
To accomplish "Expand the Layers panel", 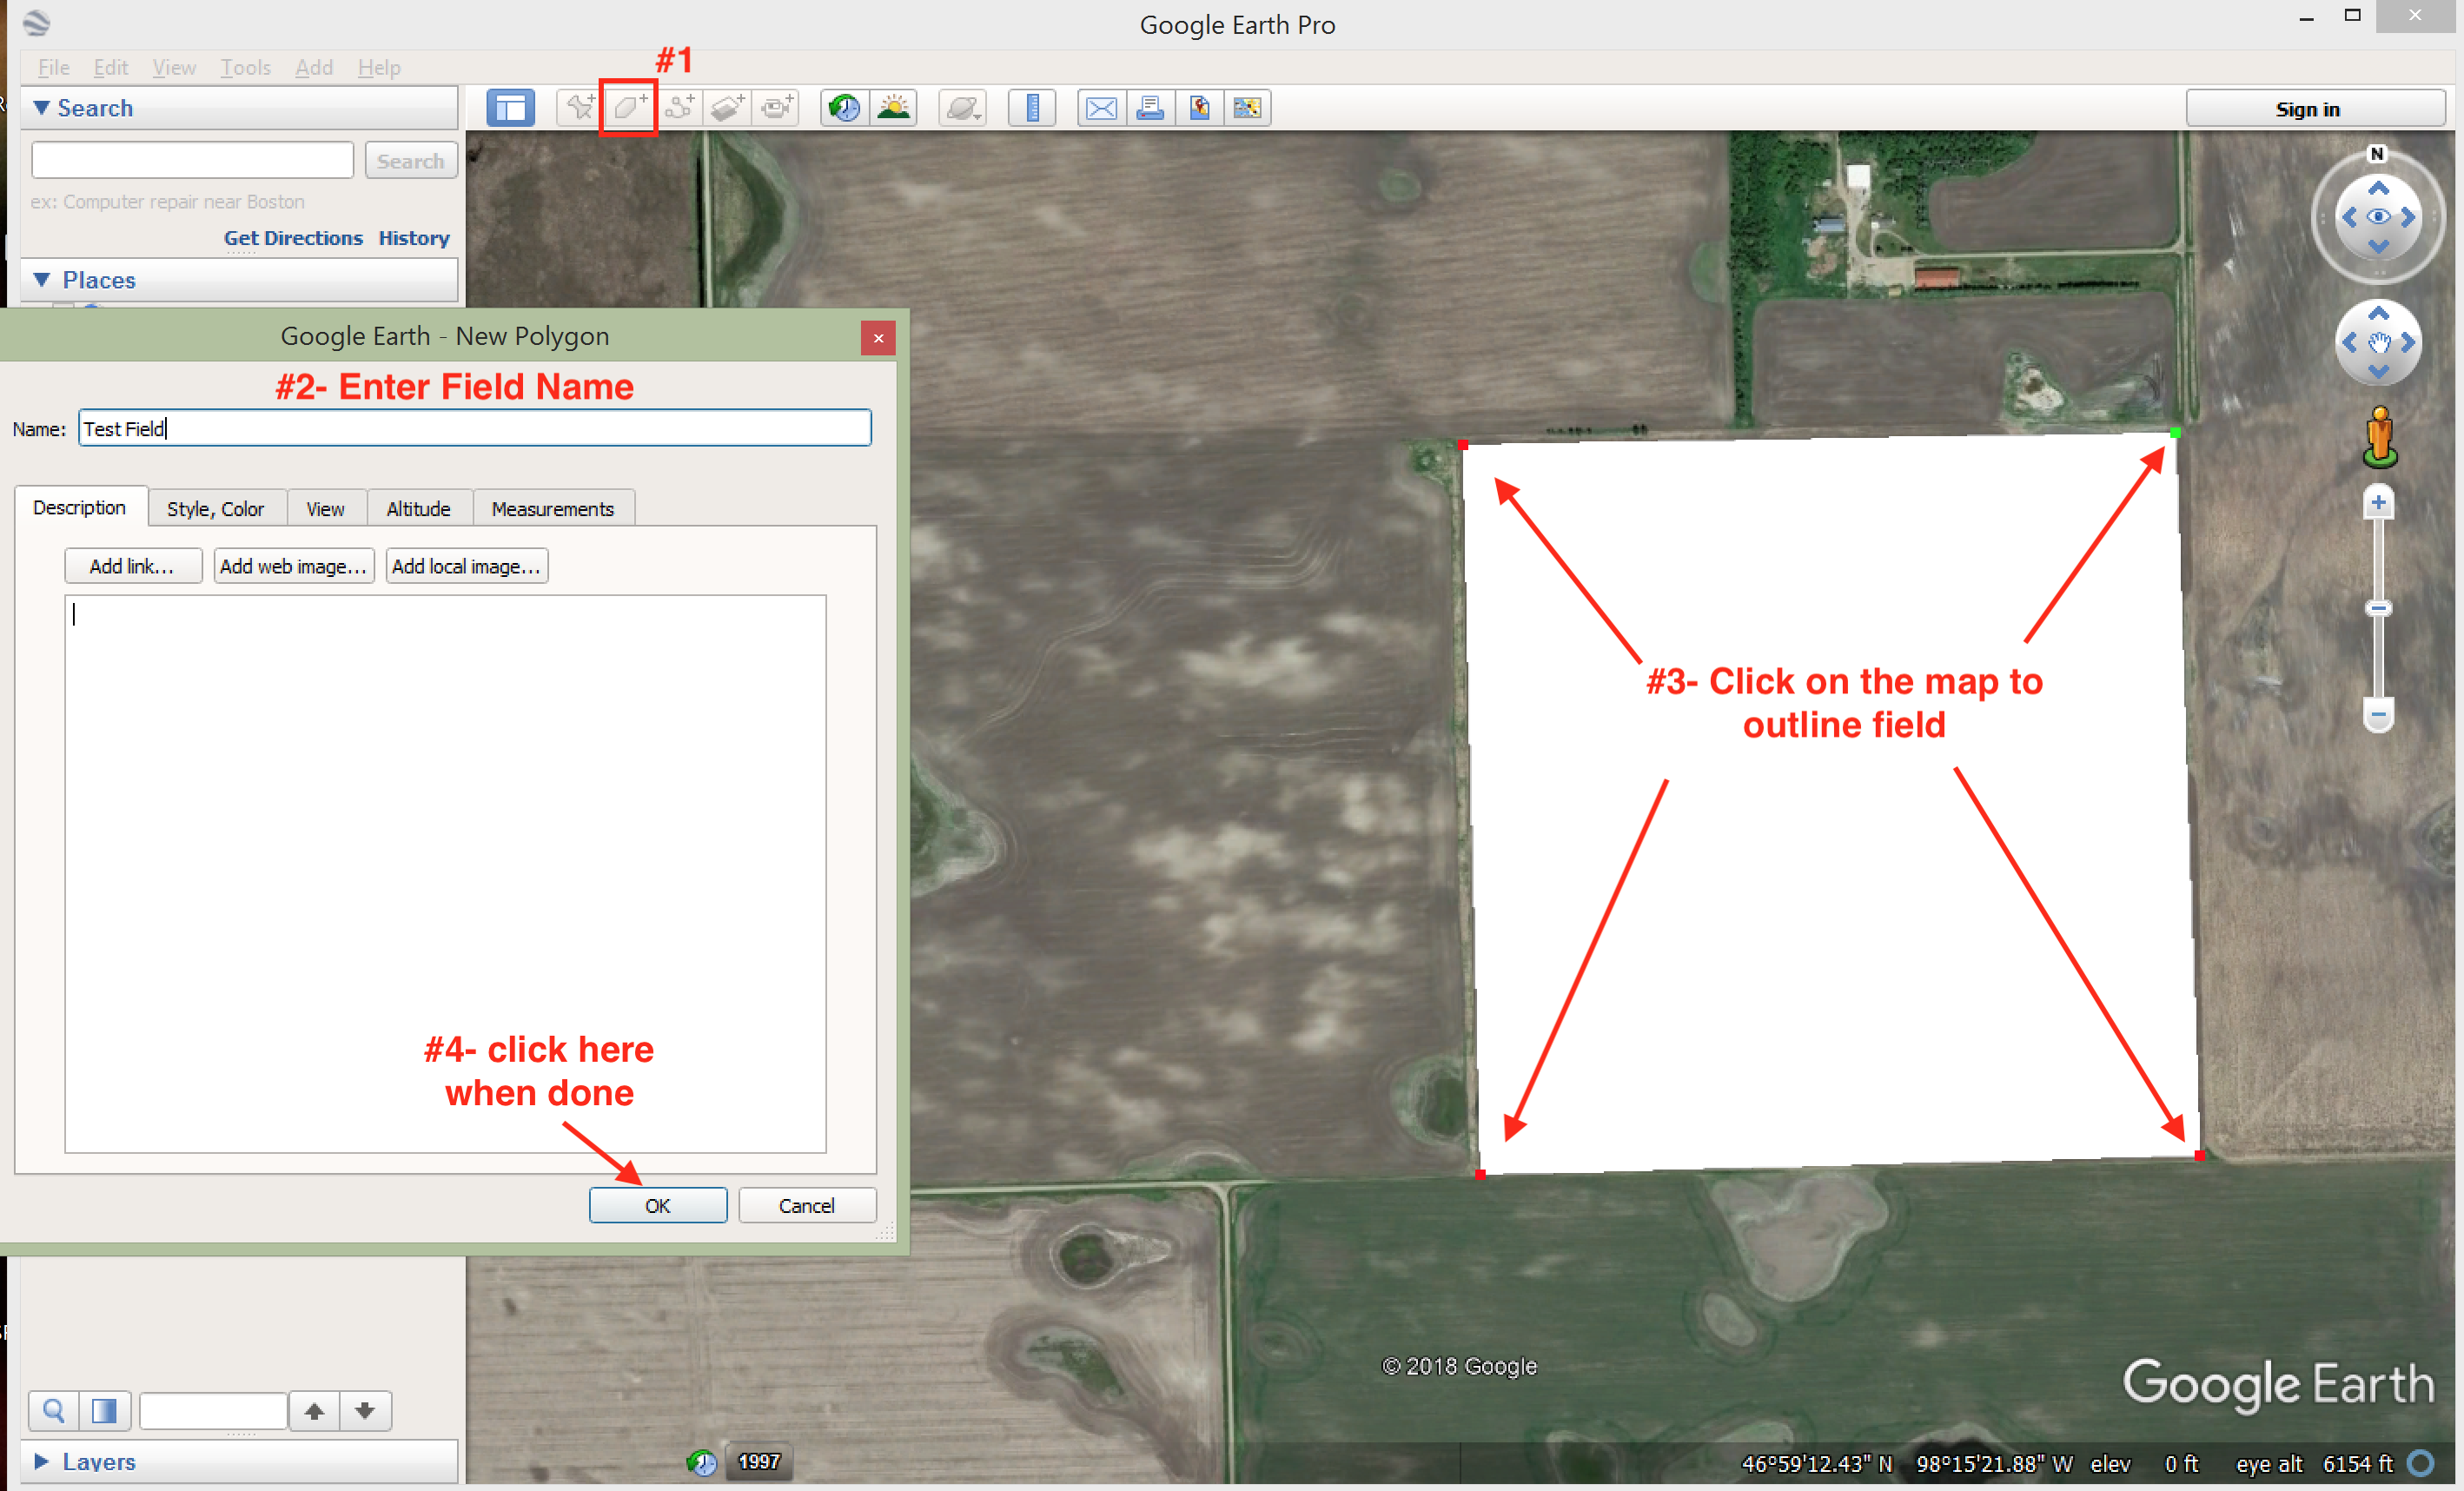I will coord(41,1461).
